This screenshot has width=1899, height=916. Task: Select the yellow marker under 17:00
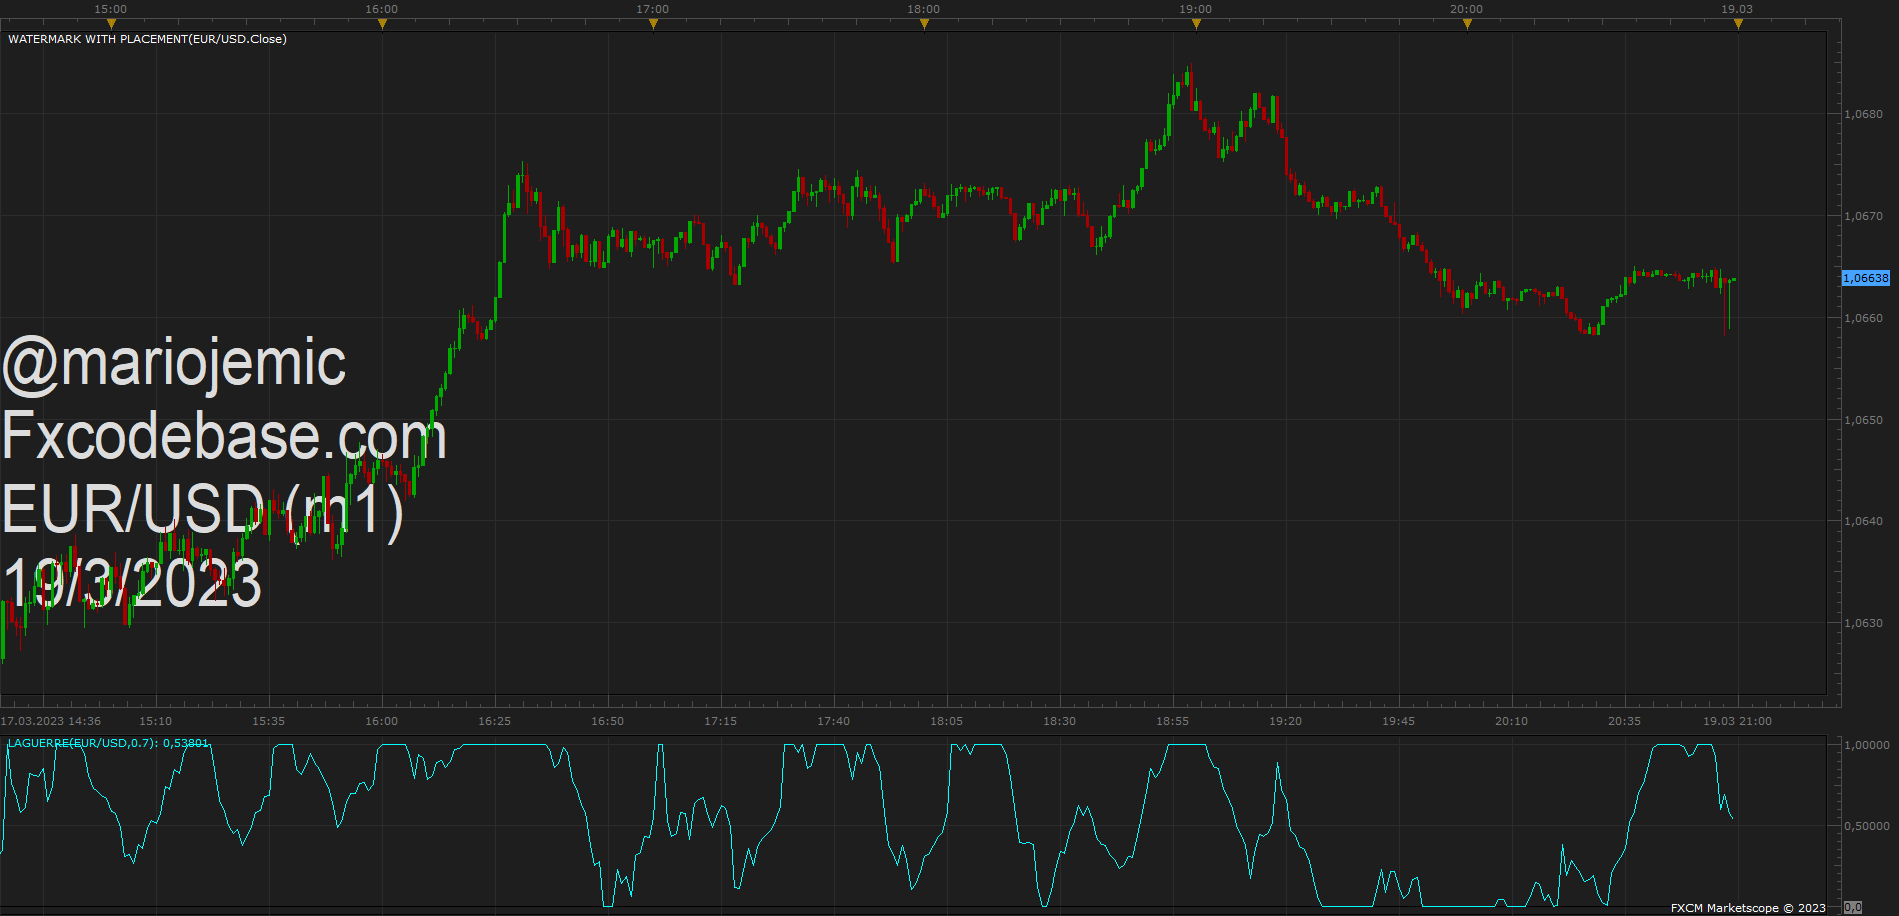pyautogui.click(x=653, y=25)
